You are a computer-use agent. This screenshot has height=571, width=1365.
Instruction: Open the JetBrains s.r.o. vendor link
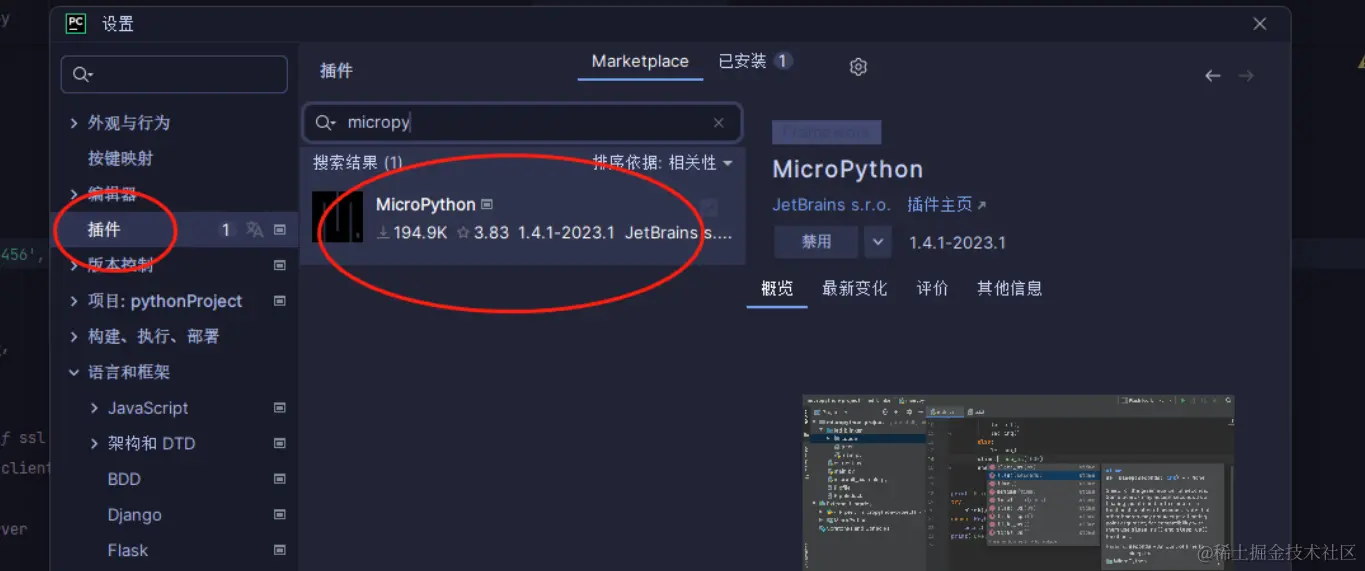(x=831, y=204)
